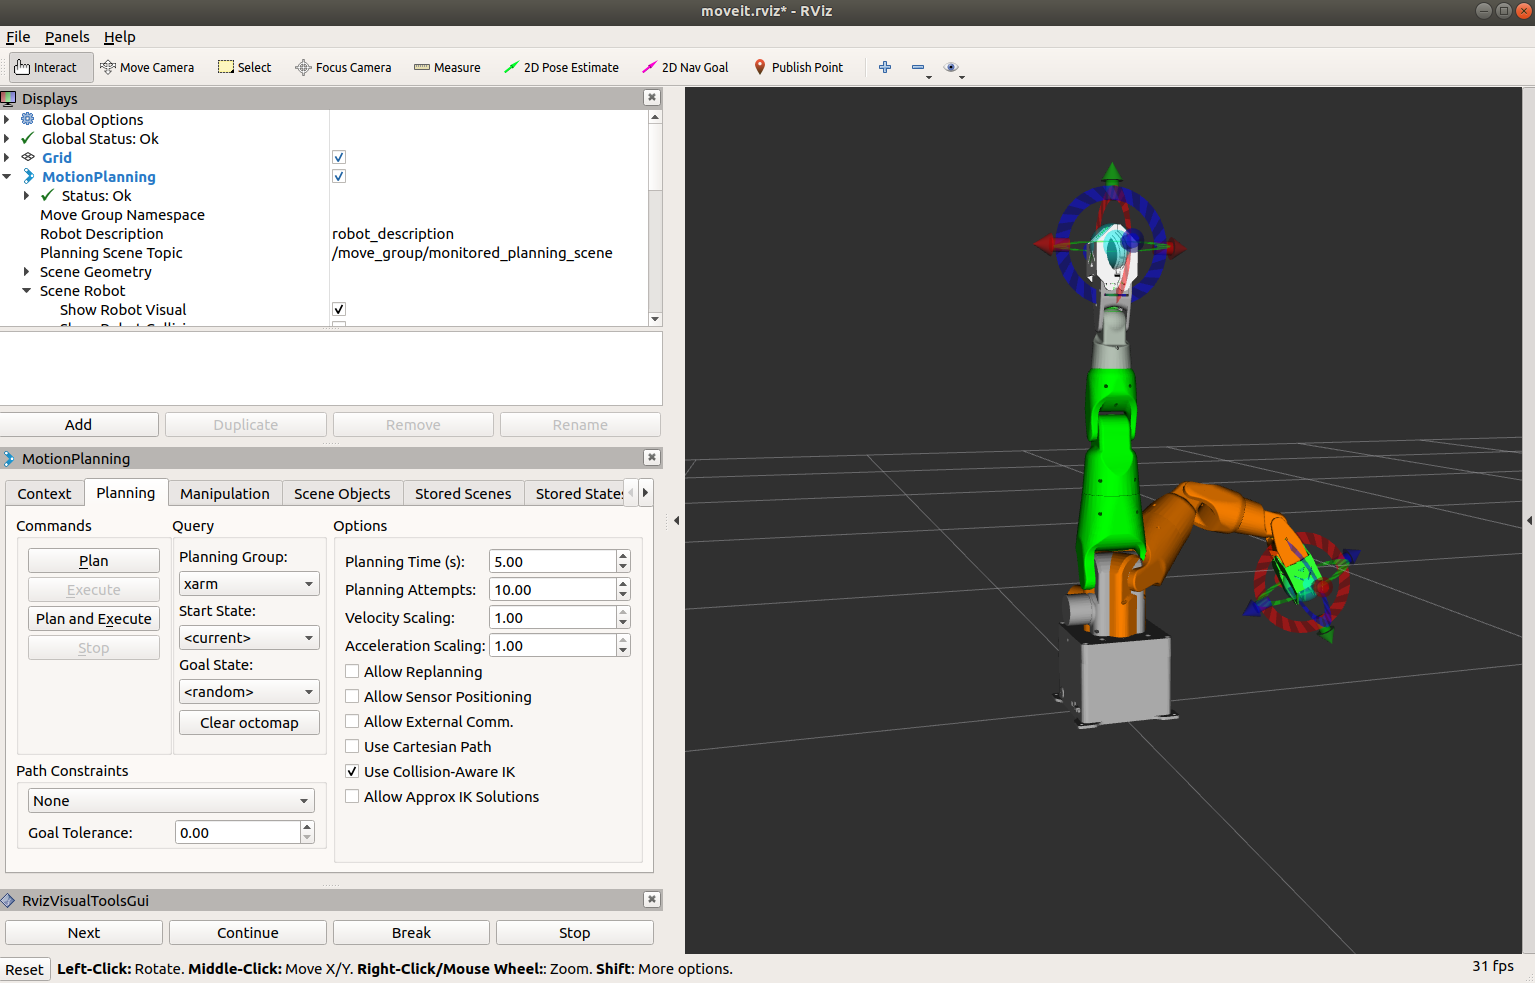Expand the Grid tree item
This screenshot has width=1535, height=983.
7,157
